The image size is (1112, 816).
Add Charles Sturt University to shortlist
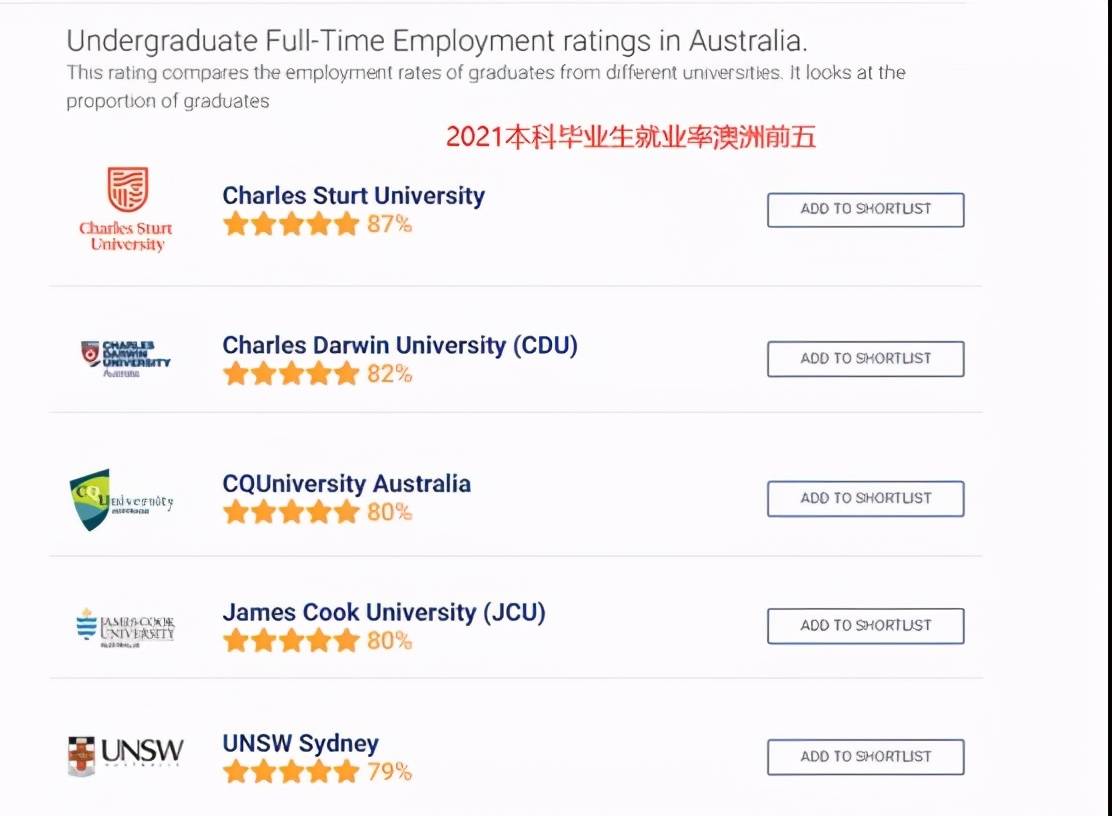[x=865, y=210]
